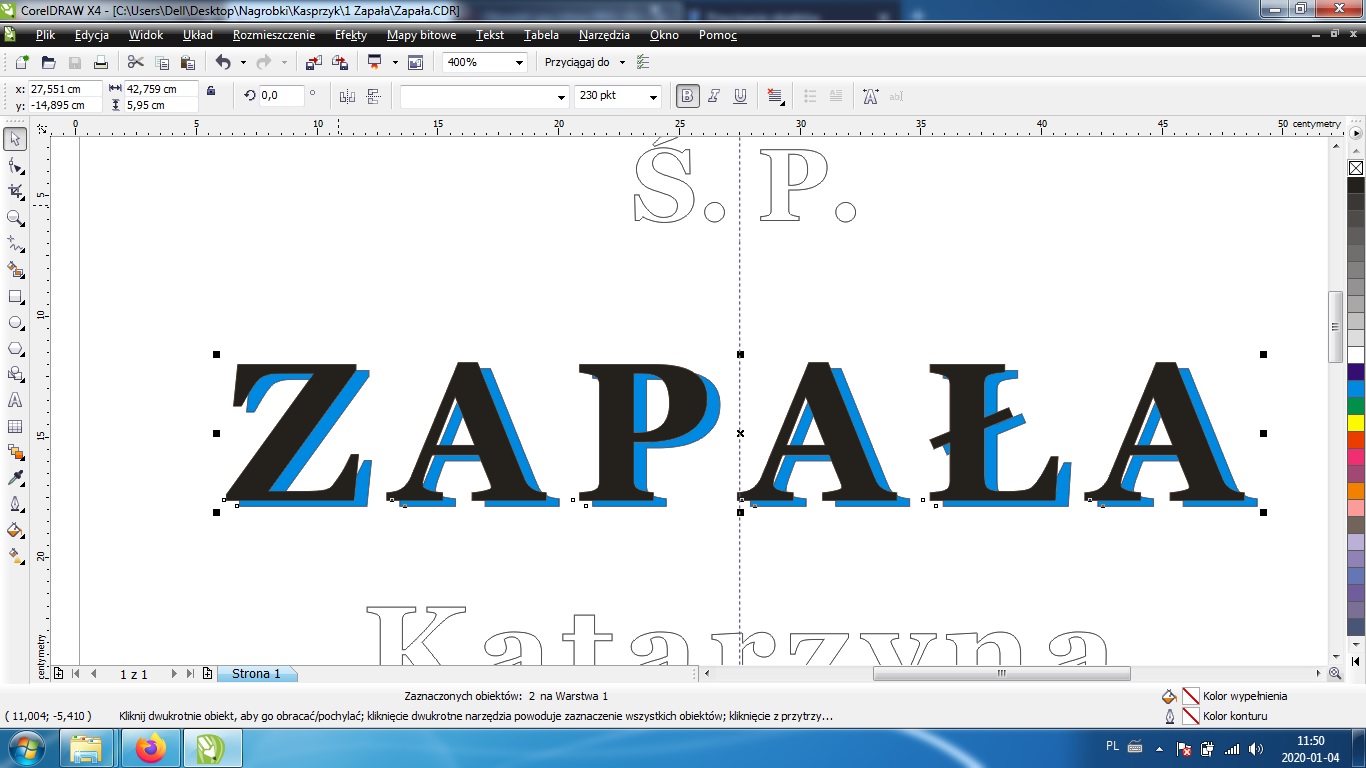Click the Import icon in toolbar

[x=314, y=62]
